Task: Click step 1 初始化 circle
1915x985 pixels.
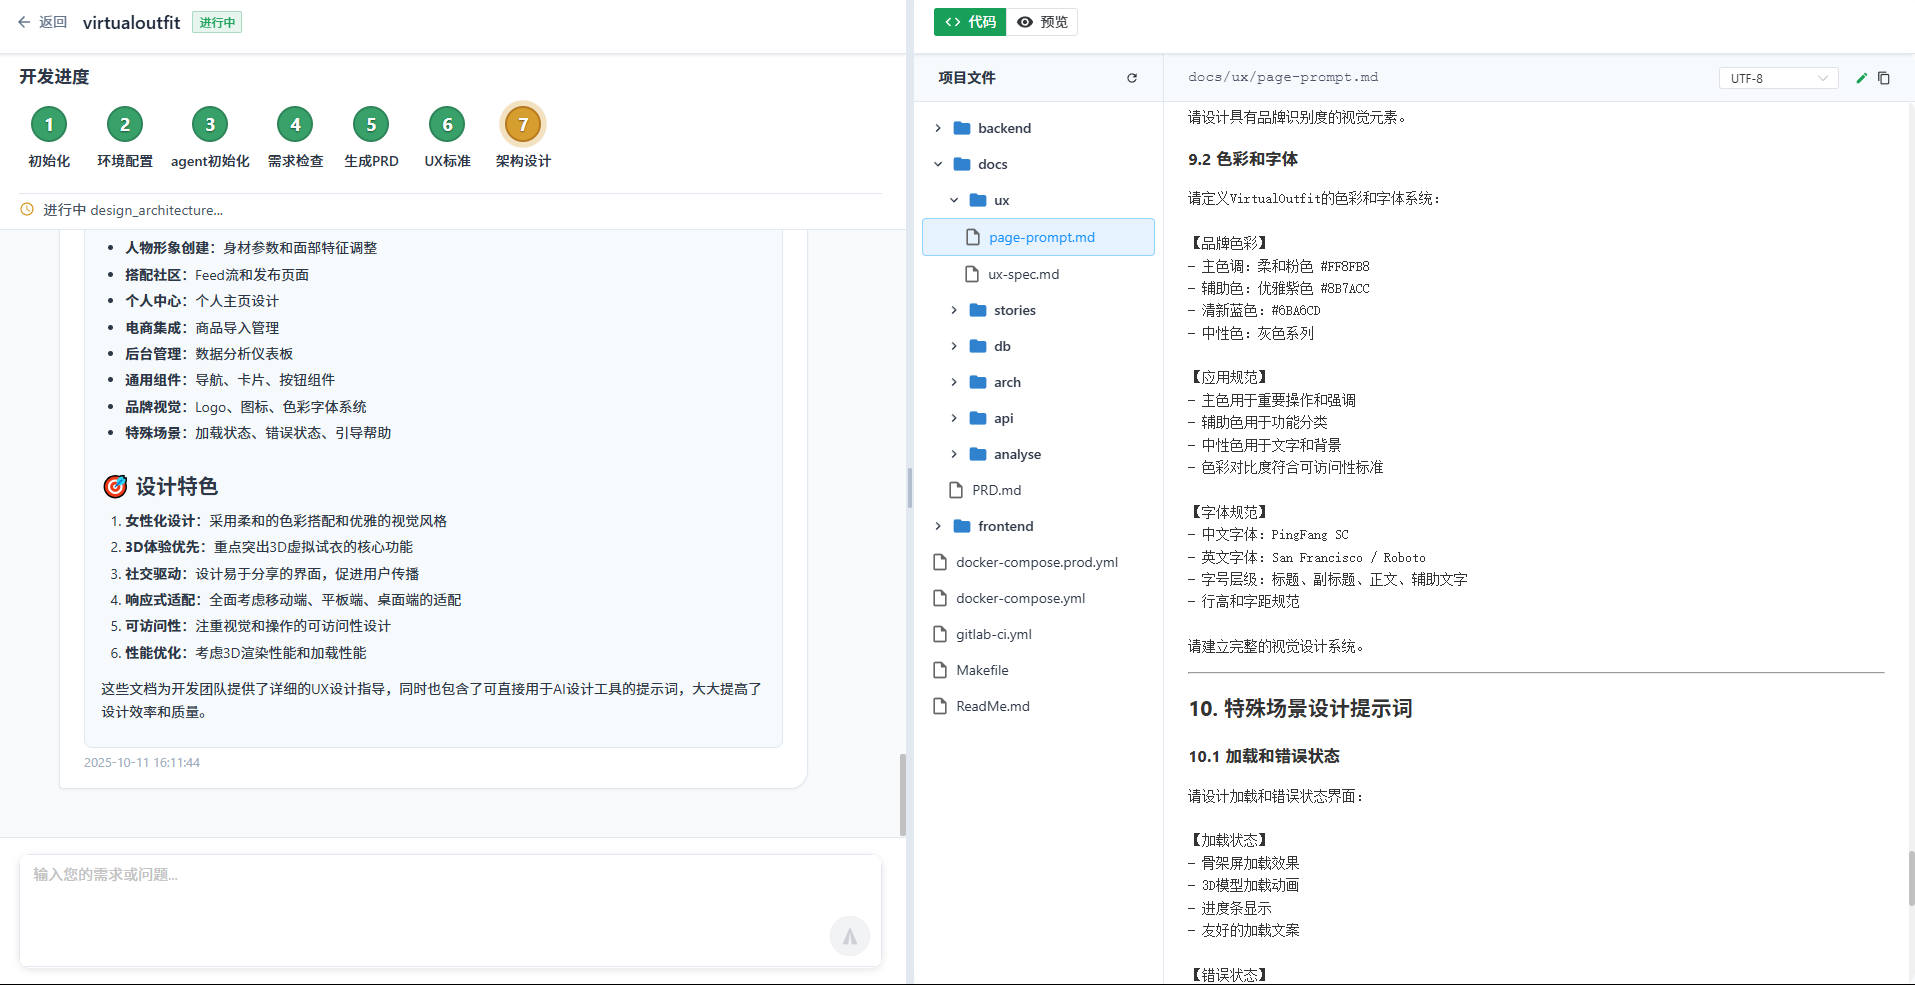Action: click(48, 124)
